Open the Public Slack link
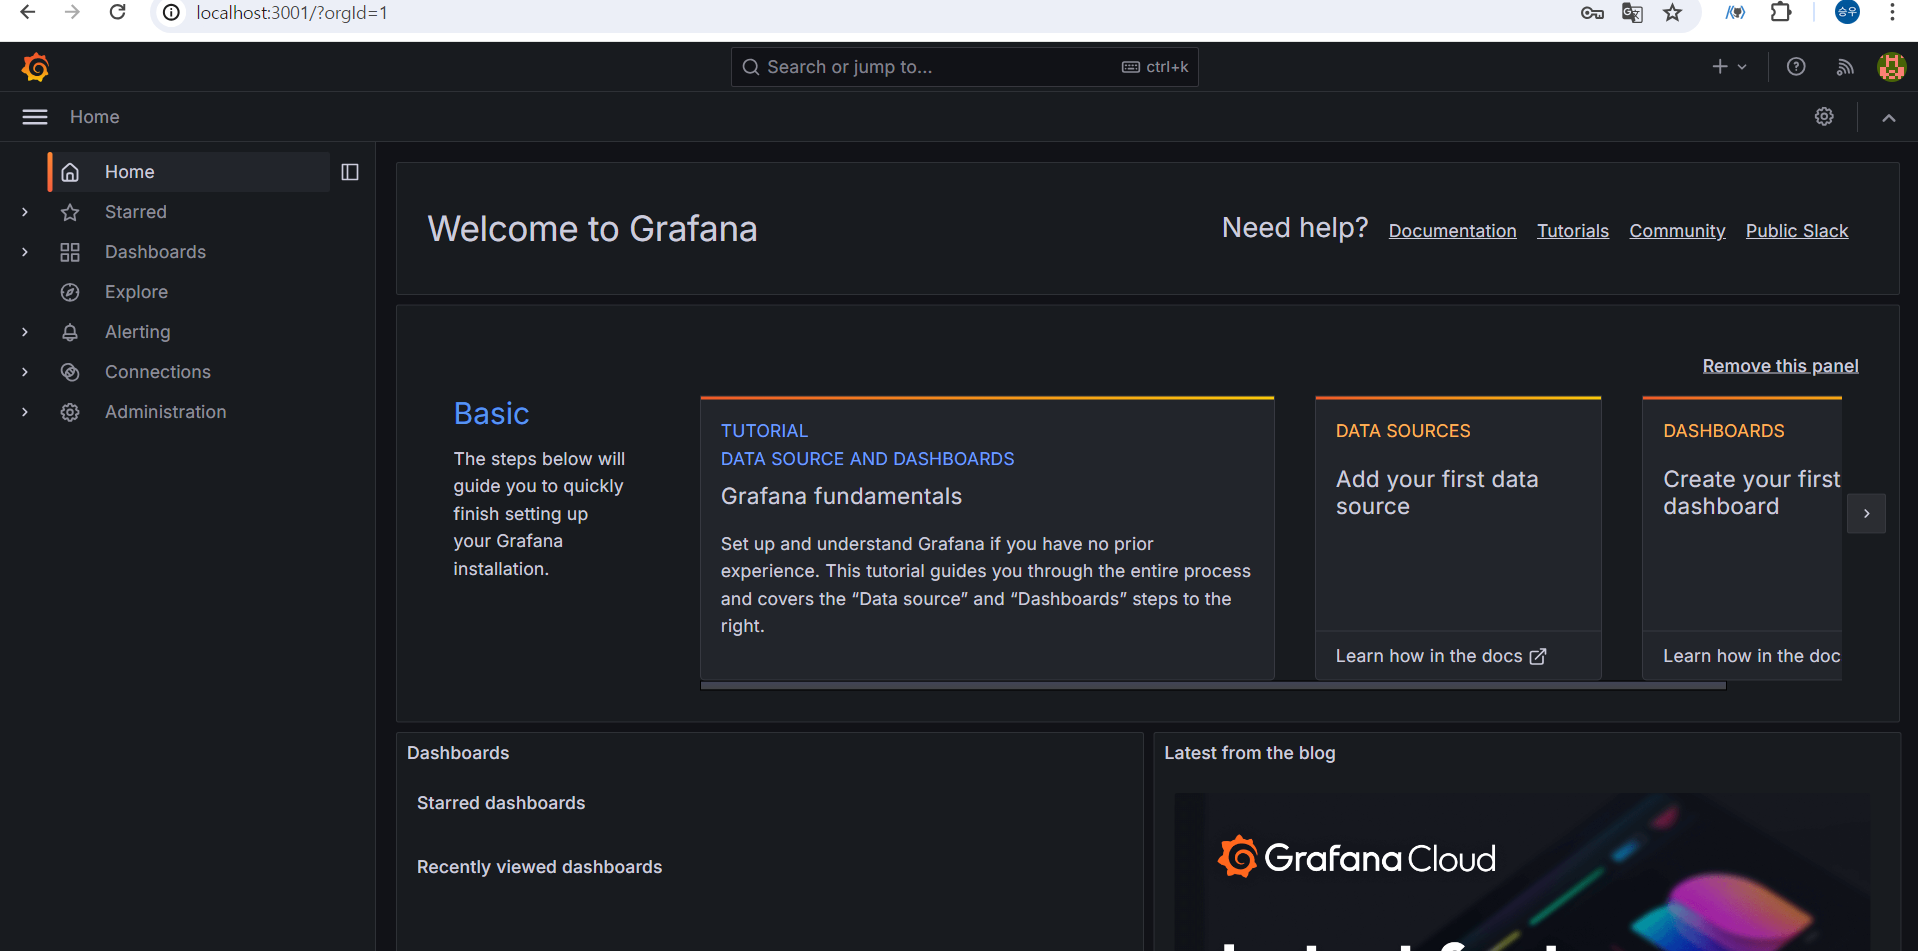Viewport: 1918px width, 951px height. click(x=1797, y=231)
